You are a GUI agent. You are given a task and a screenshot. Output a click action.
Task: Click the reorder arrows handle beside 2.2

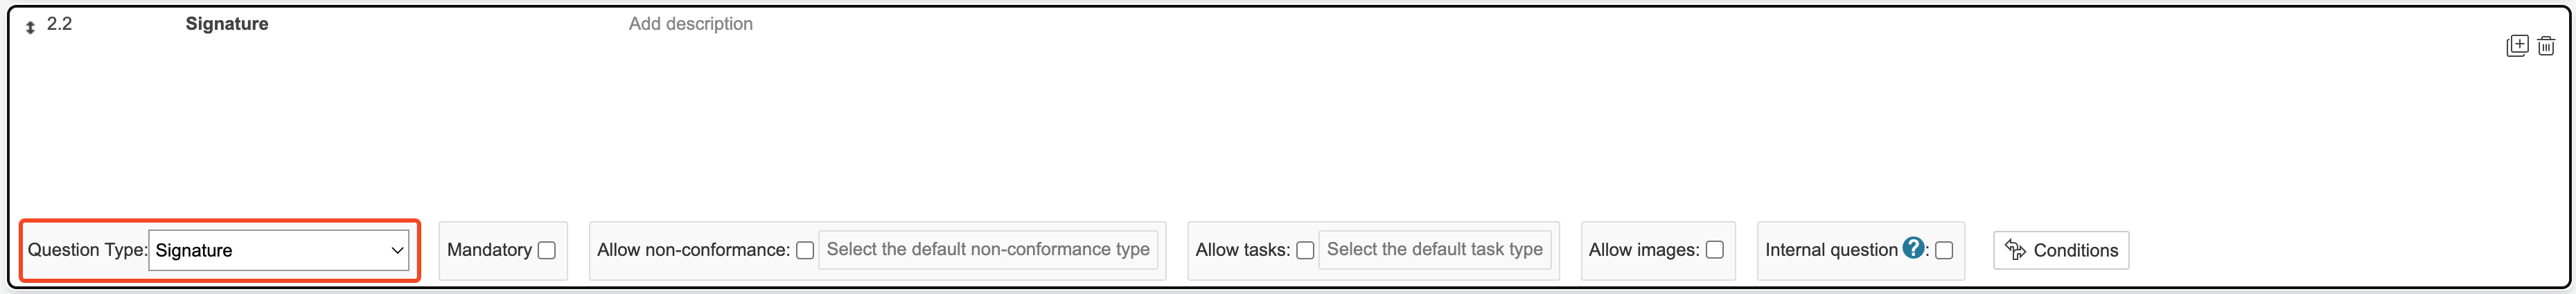click(x=30, y=27)
